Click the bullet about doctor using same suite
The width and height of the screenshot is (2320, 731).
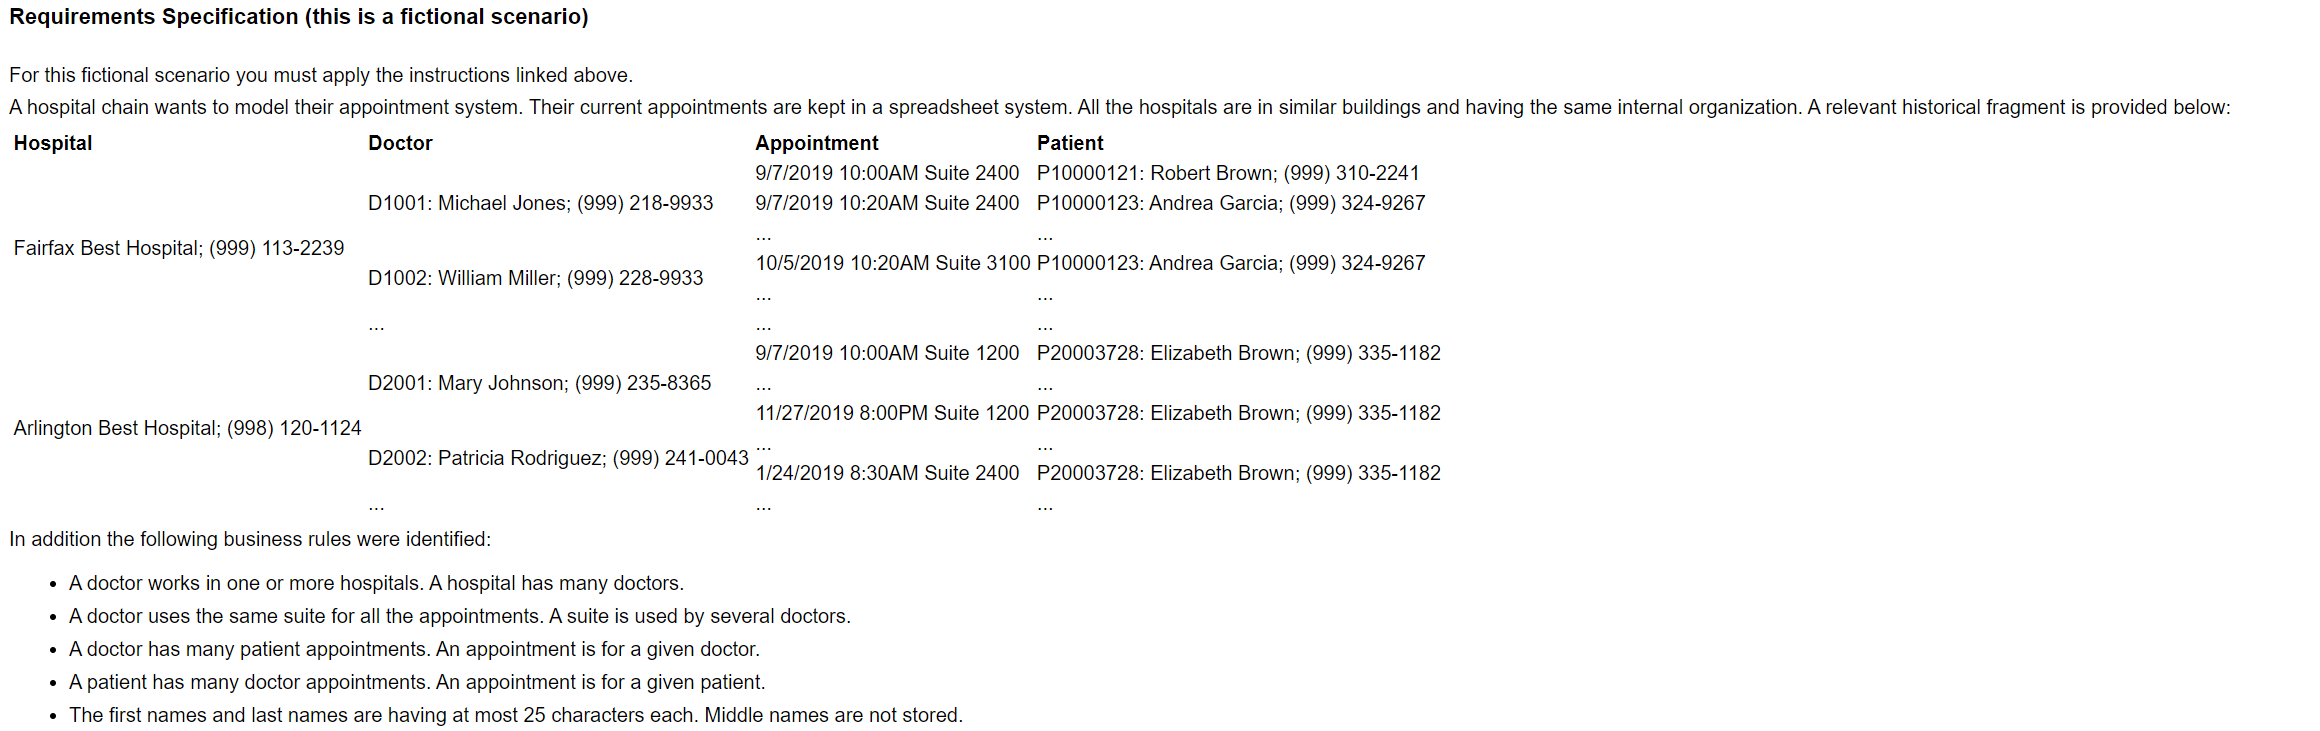460,616
